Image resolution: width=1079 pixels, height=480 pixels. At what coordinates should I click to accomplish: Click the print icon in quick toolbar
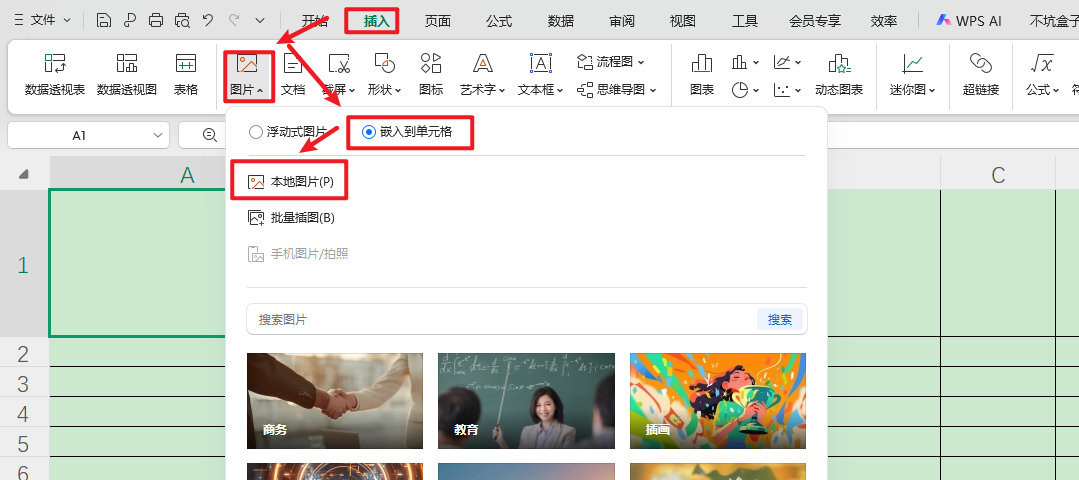tap(156, 21)
